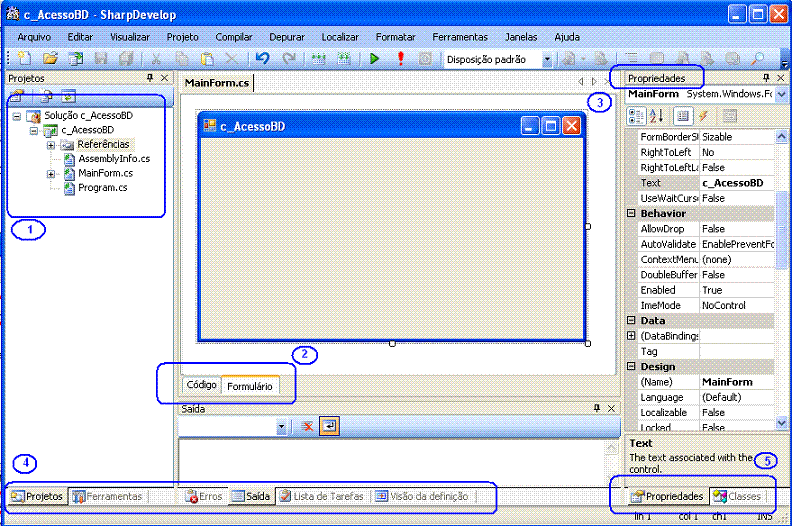The height and width of the screenshot is (526, 792).
Task: Clear the Saída output with red X icon
Action: point(306,426)
